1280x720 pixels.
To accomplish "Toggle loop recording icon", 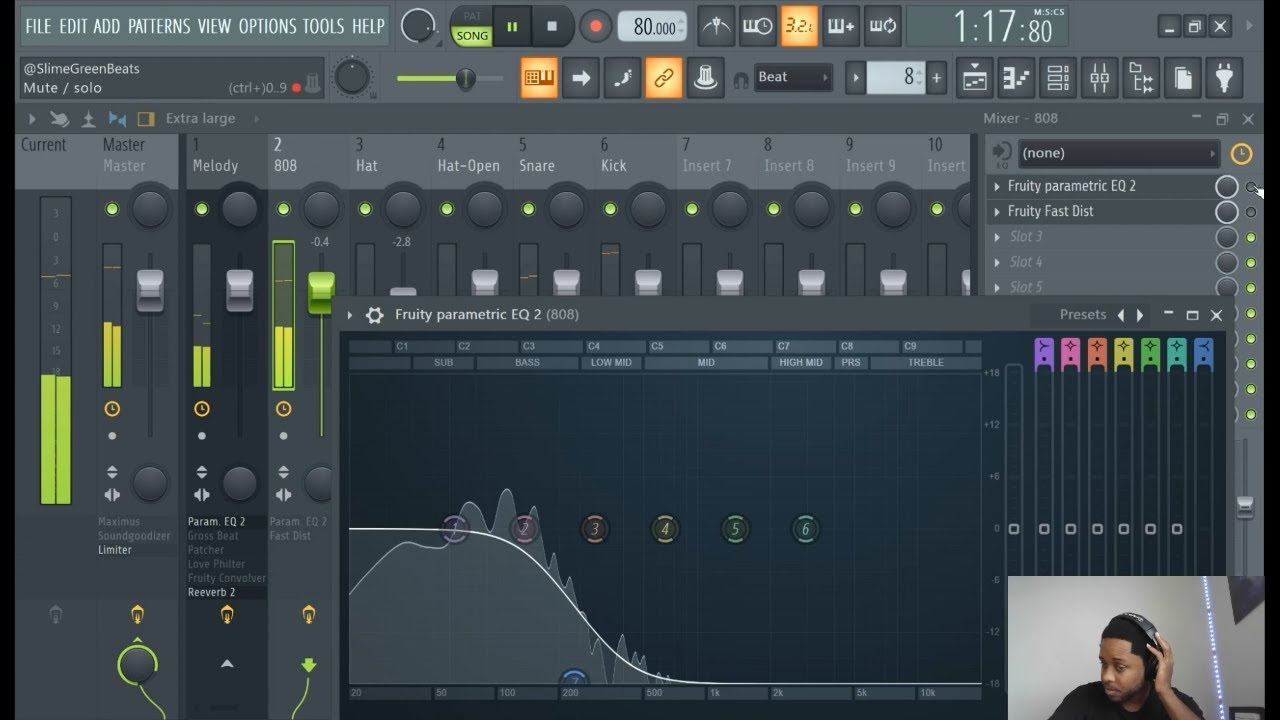I will coord(883,27).
